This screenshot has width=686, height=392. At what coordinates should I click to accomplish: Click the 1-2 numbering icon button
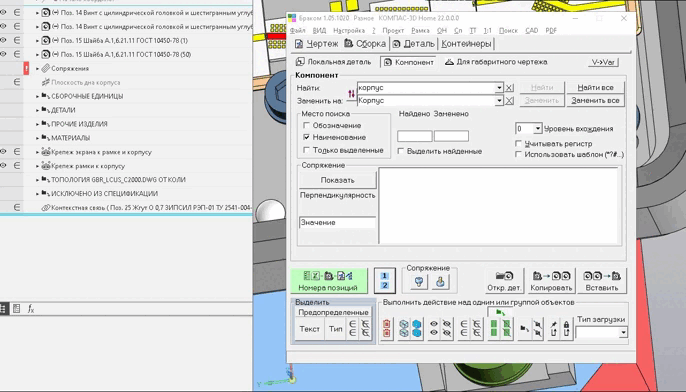[x=385, y=280]
